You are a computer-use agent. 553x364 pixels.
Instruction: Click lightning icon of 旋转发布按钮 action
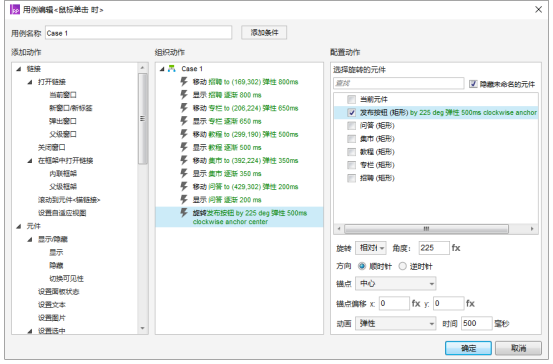click(184, 212)
